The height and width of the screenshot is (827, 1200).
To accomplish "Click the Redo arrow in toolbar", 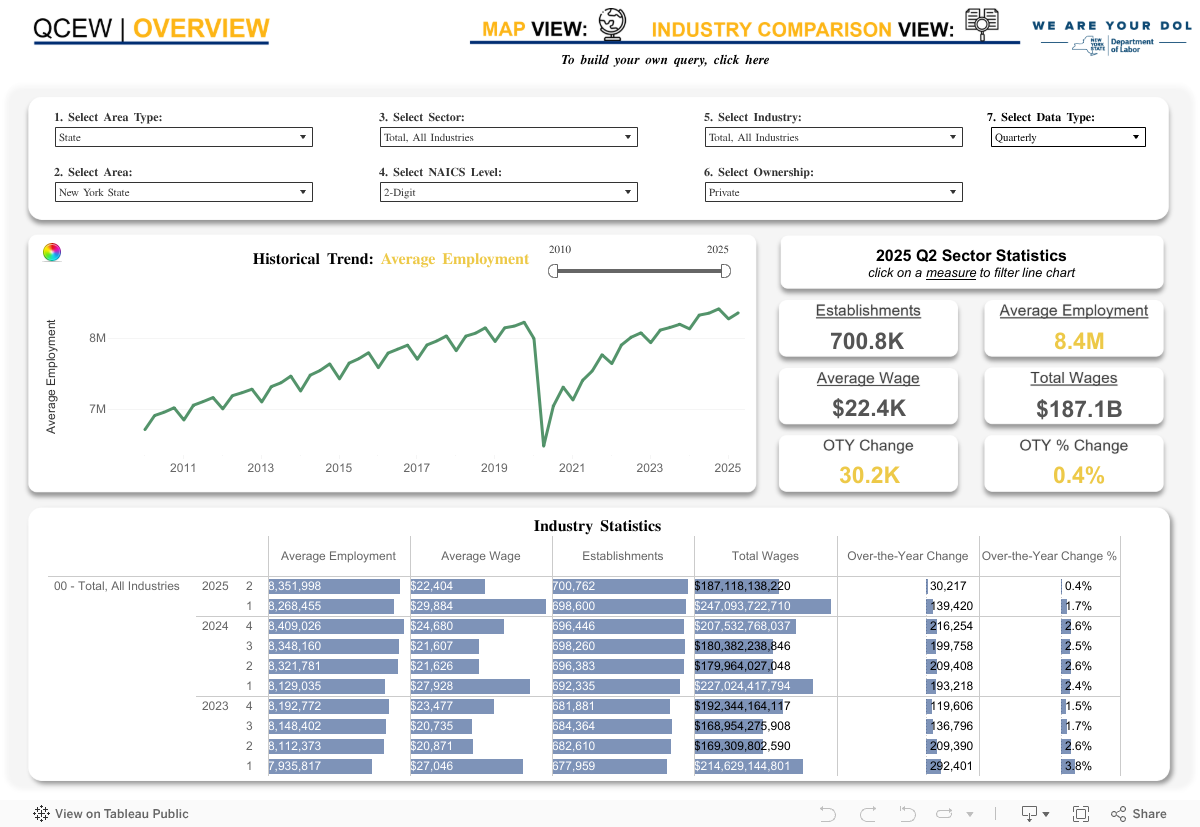I will point(867,813).
